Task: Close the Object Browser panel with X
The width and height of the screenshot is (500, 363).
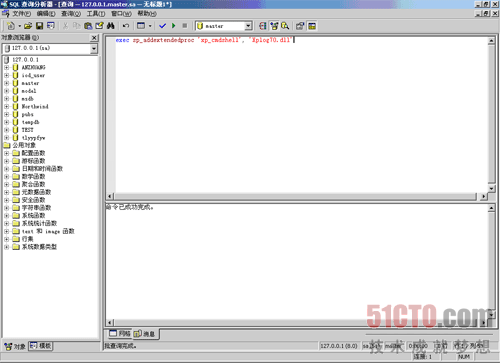Action: (94, 38)
